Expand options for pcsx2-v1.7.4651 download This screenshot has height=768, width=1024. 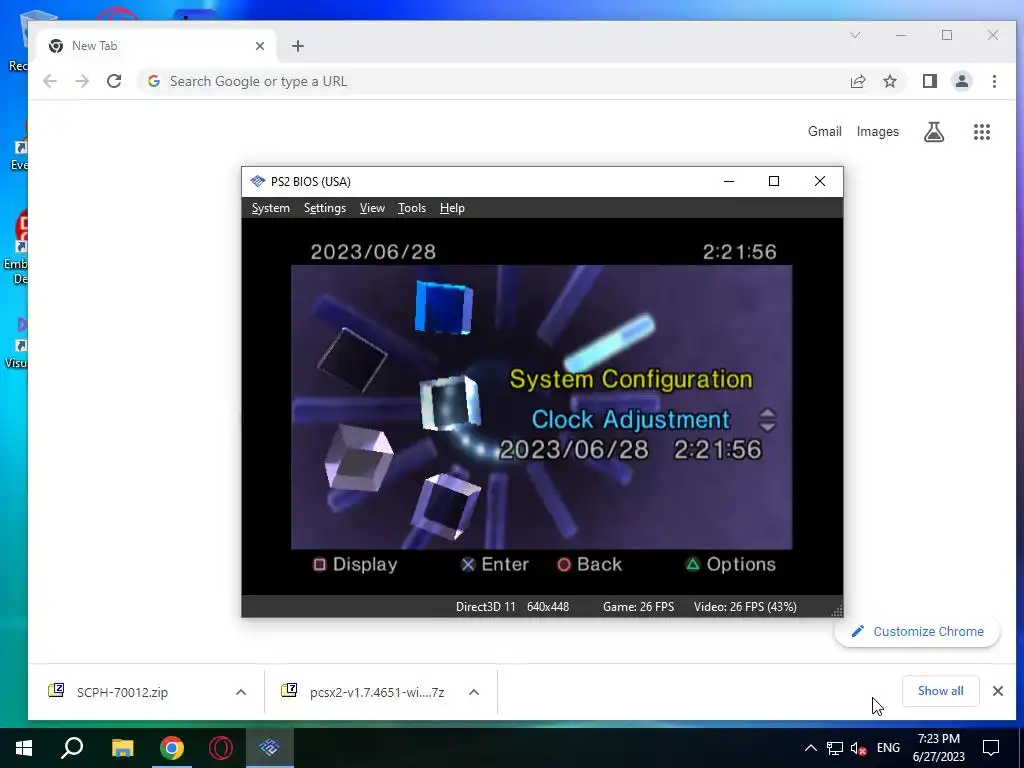coord(474,692)
